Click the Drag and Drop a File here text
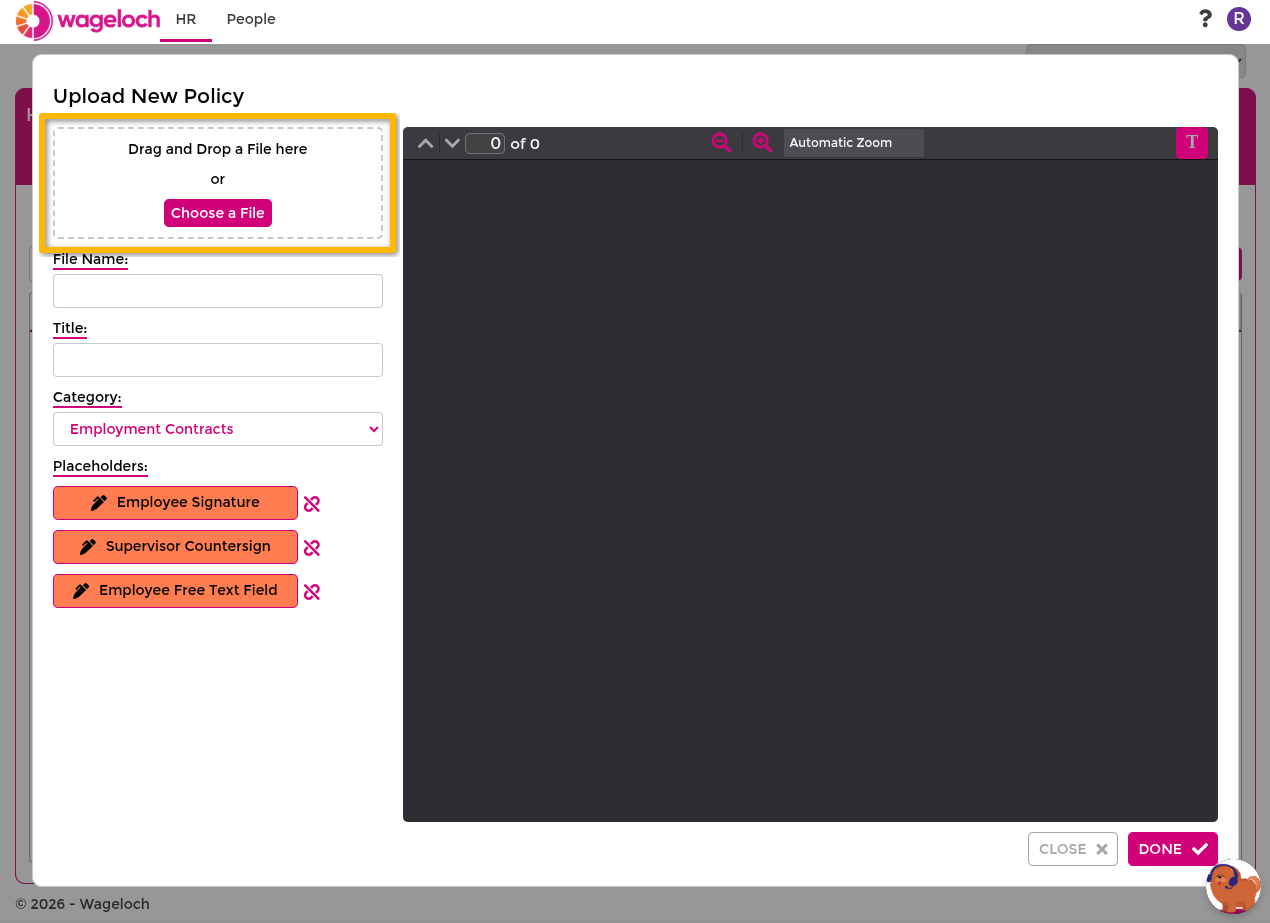Screen dimensions: 1270x923 (218, 149)
